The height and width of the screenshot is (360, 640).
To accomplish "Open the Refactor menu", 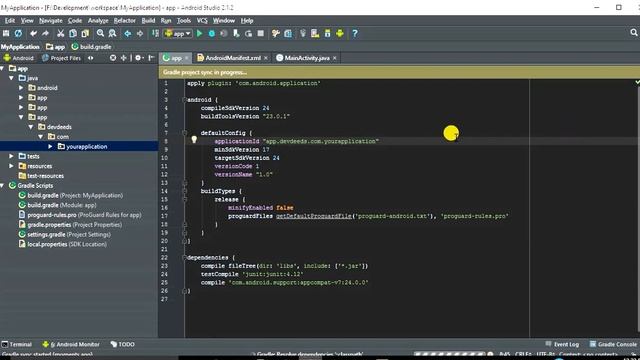I will 124,20.
